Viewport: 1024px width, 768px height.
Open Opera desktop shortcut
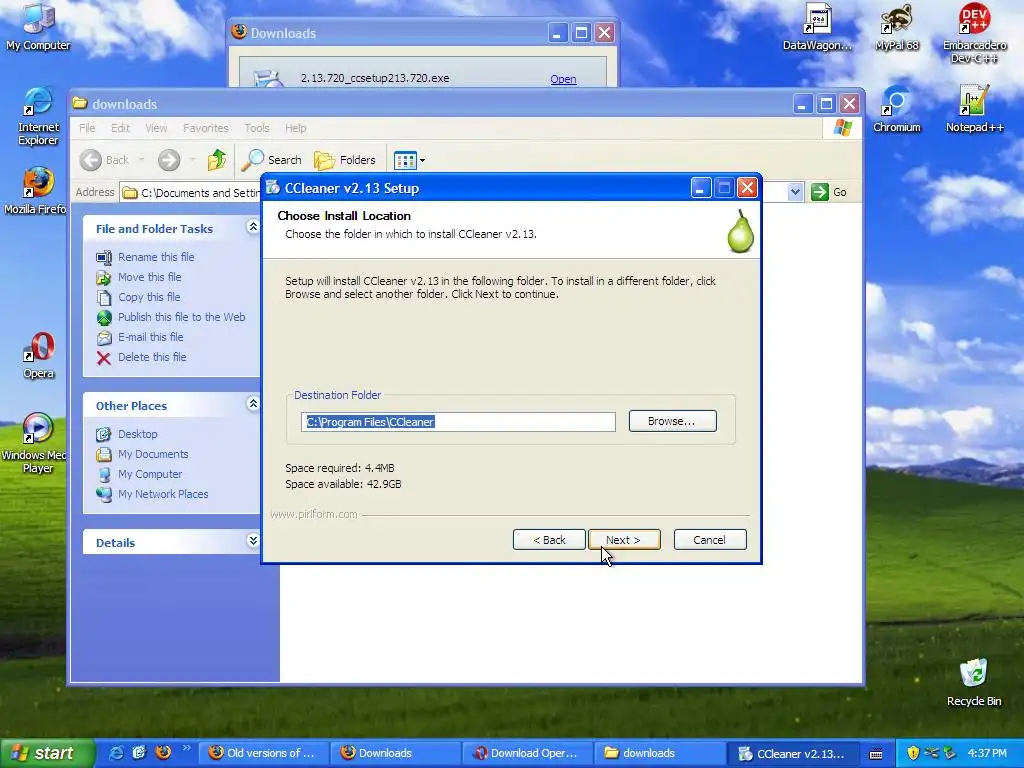[x=39, y=356]
